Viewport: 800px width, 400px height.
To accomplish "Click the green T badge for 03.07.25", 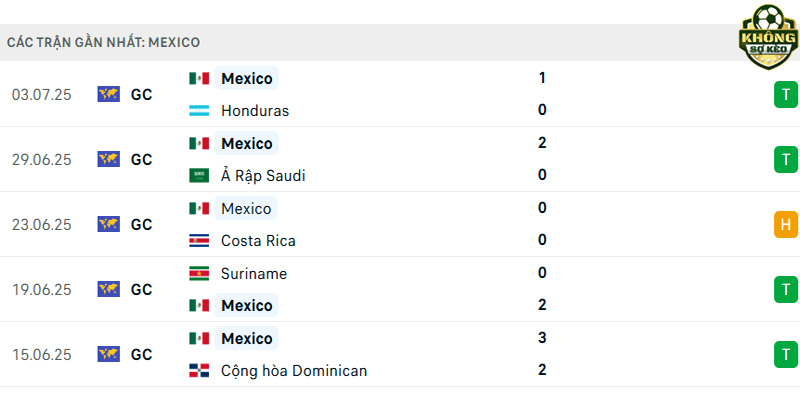I will (x=786, y=95).
